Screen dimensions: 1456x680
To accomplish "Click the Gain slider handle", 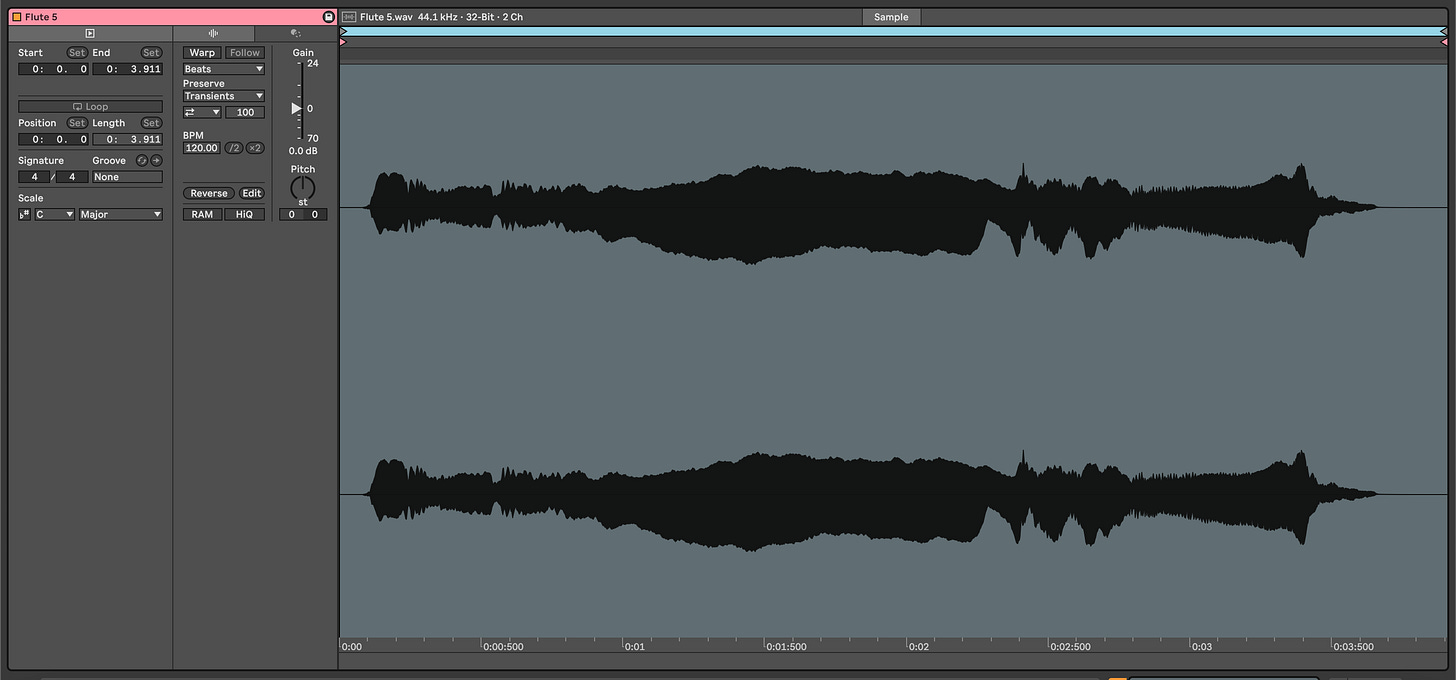I will [297, 108].
